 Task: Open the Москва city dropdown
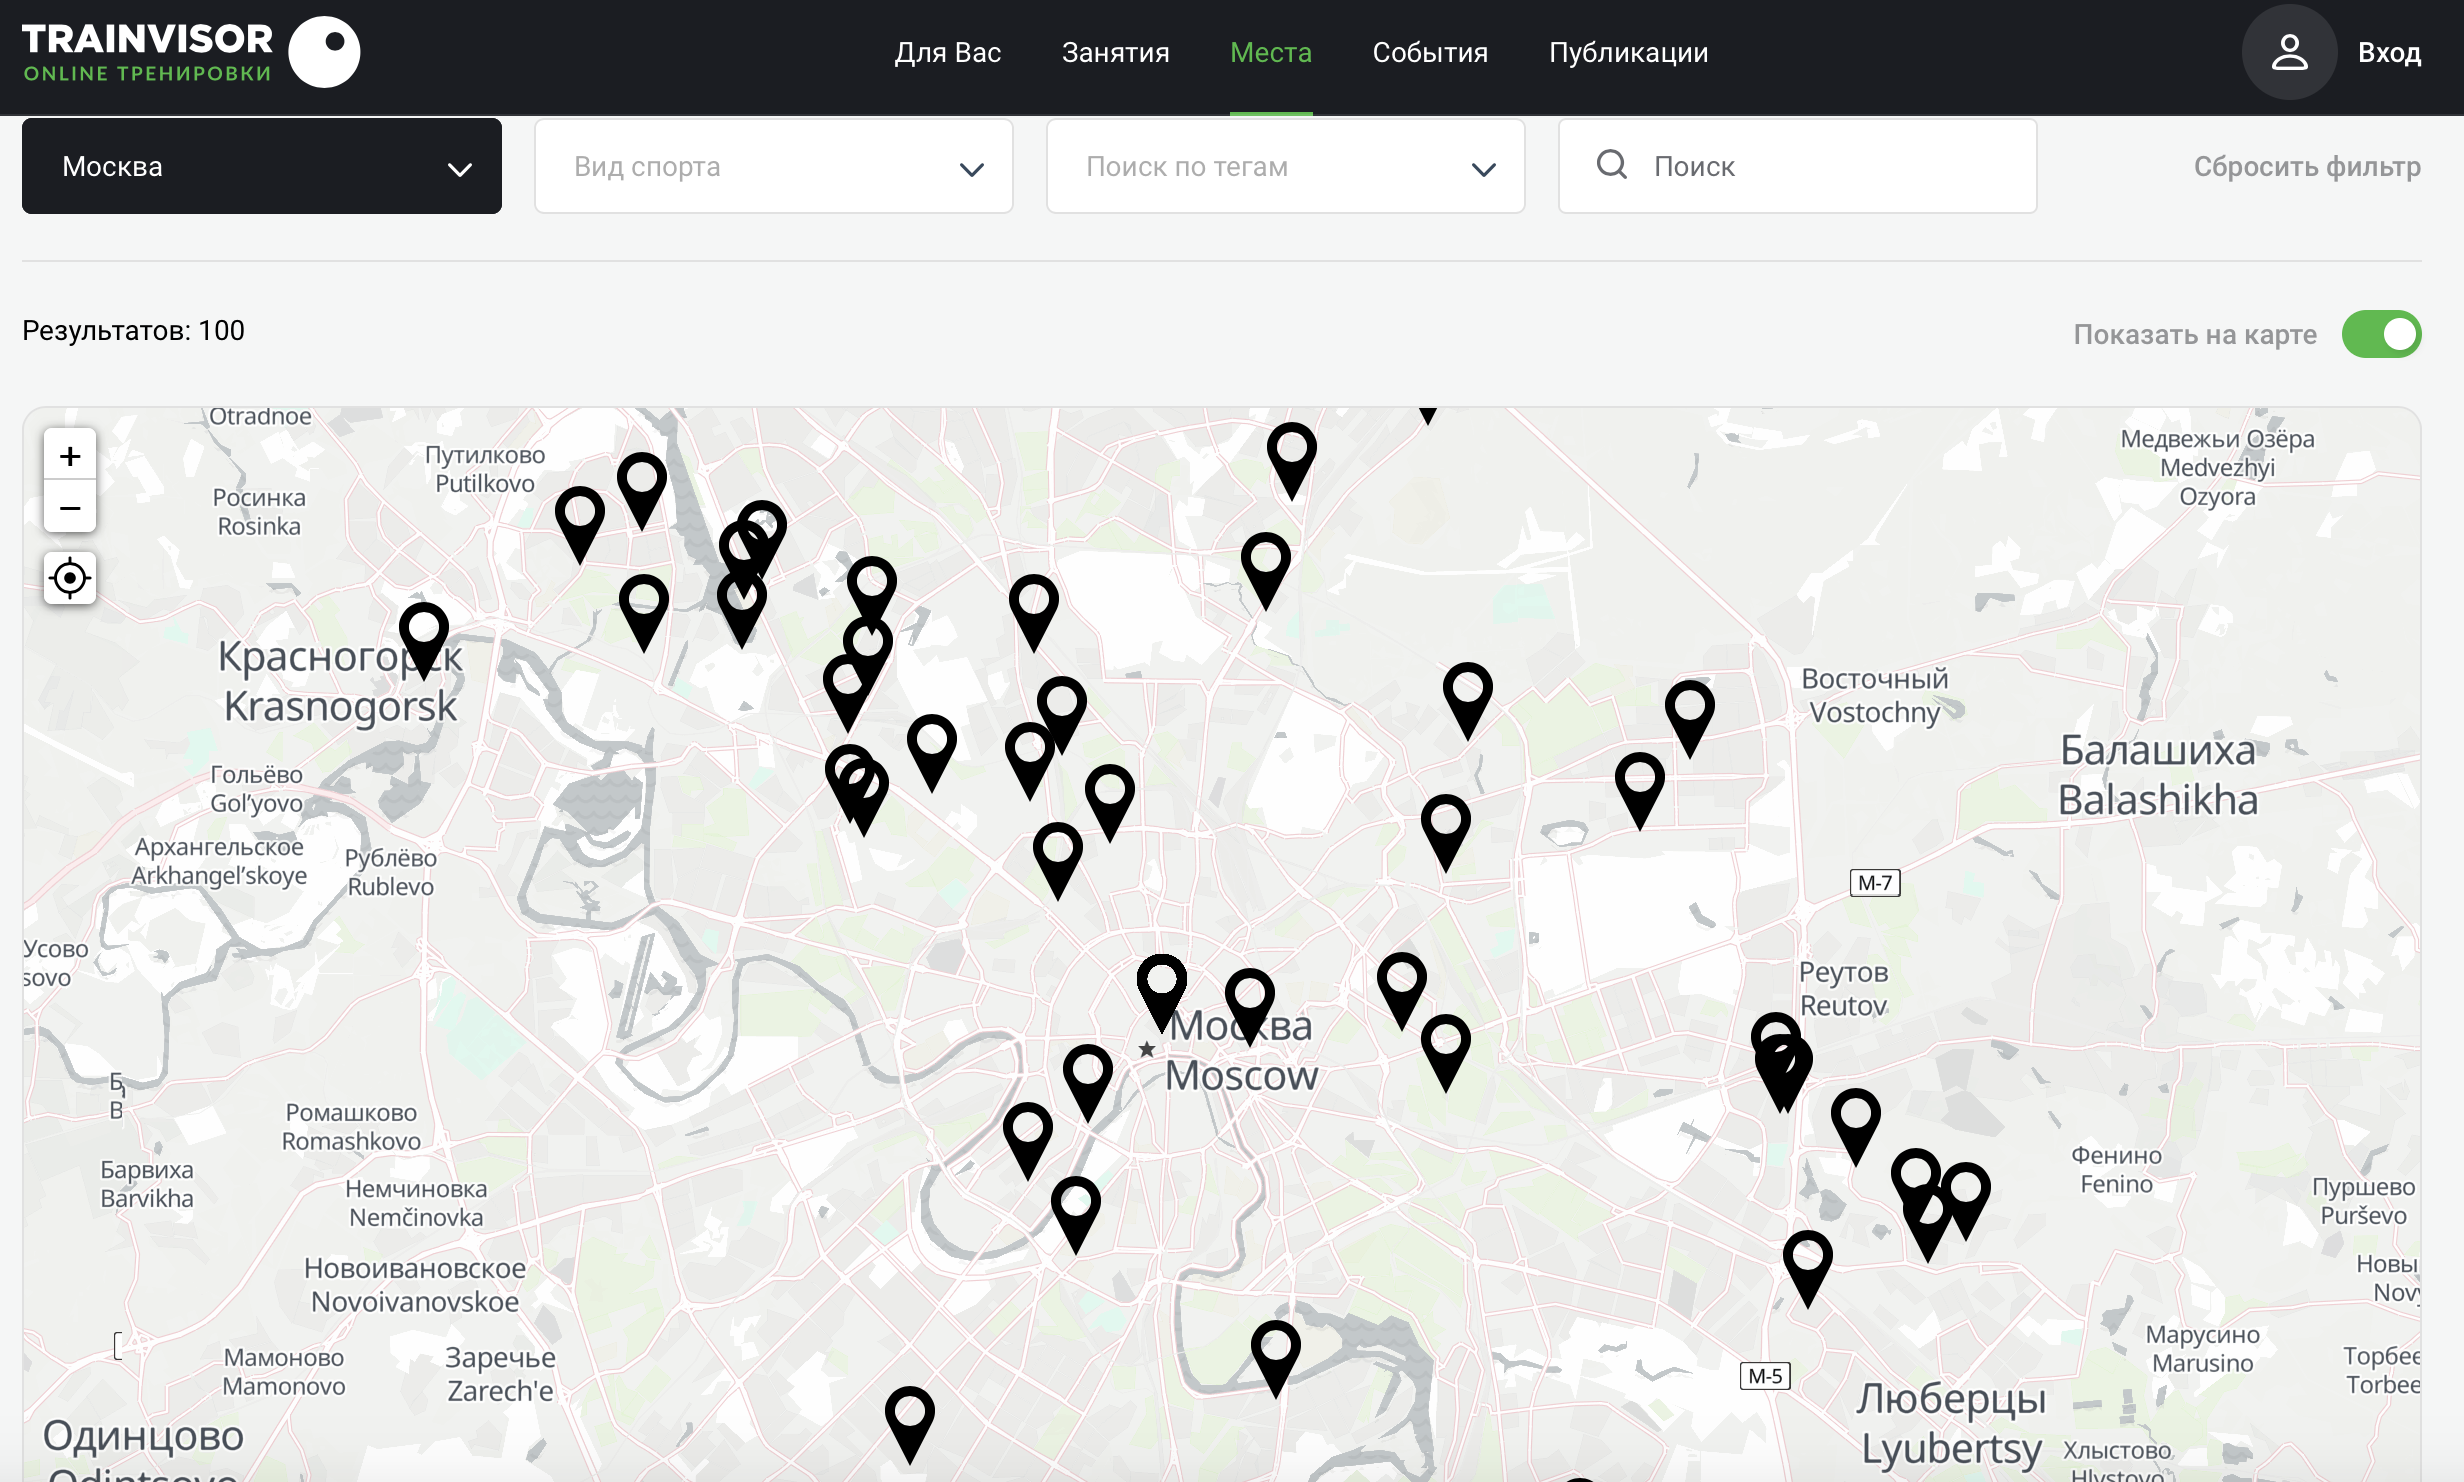click(262, 166)
